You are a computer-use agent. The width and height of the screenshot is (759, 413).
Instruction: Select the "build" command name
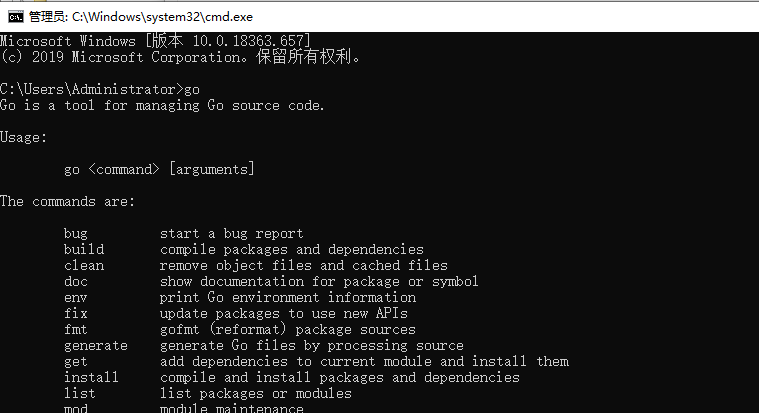pos(84,249)
